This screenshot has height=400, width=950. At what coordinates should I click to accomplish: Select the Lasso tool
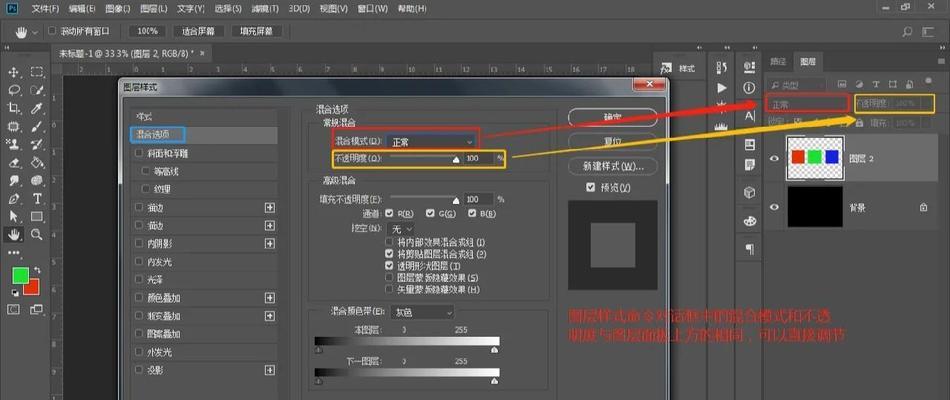coord(13,90)
